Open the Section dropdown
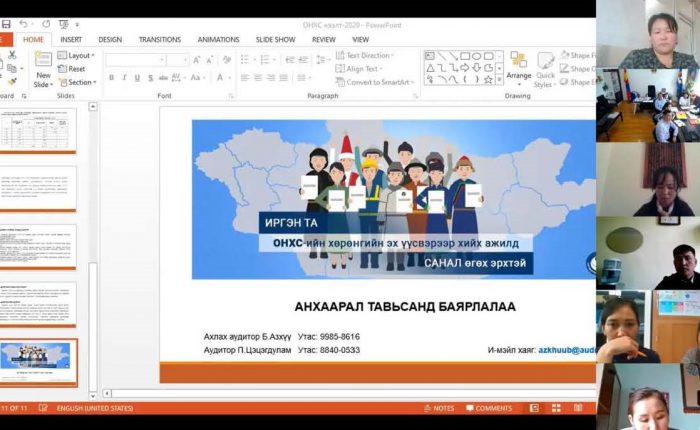This screenshot has width=700, height=430. [x=78, y=82]
